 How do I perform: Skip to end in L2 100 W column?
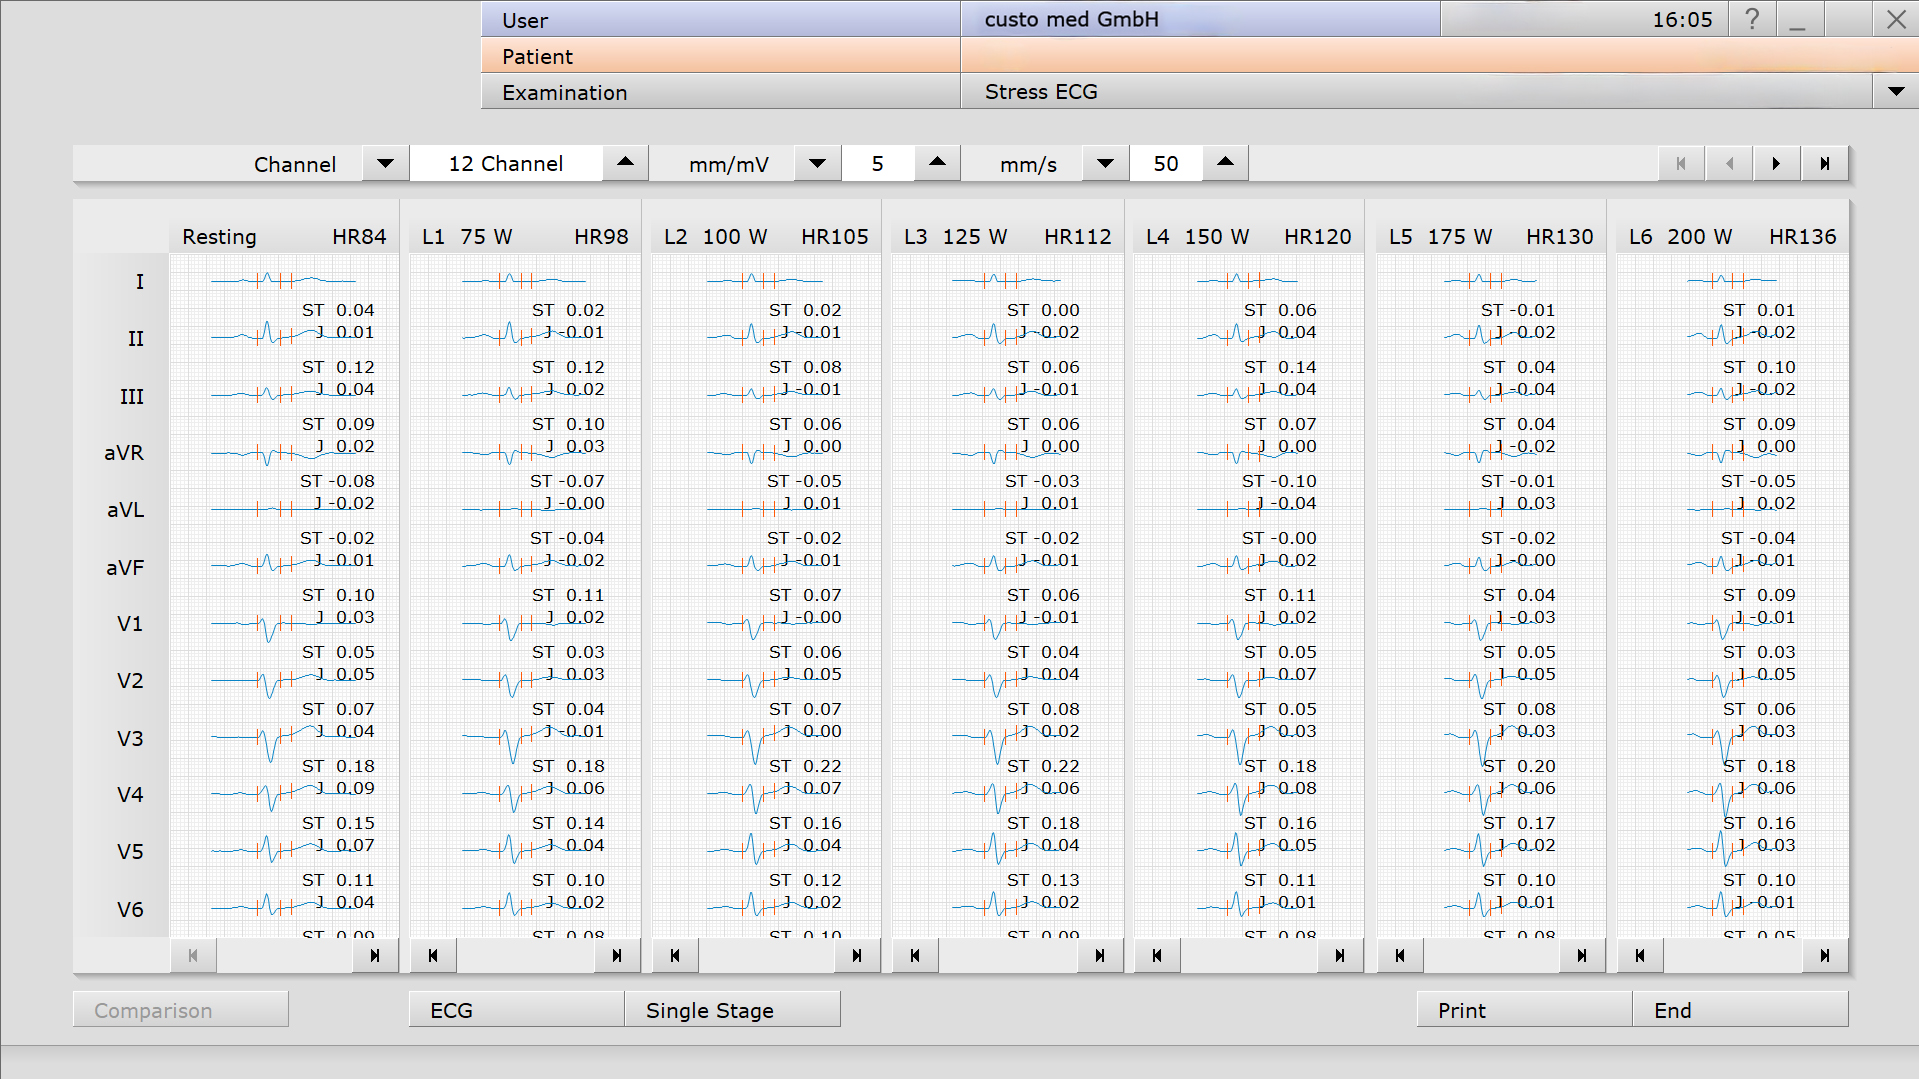pyautogui.click(x=857, y=955)
